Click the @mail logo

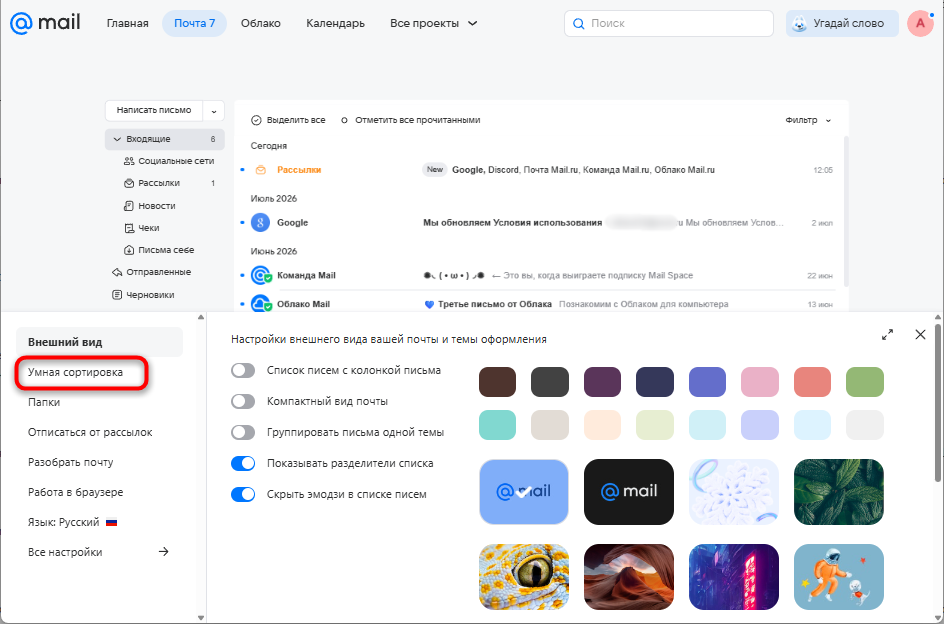pos(45,23)
